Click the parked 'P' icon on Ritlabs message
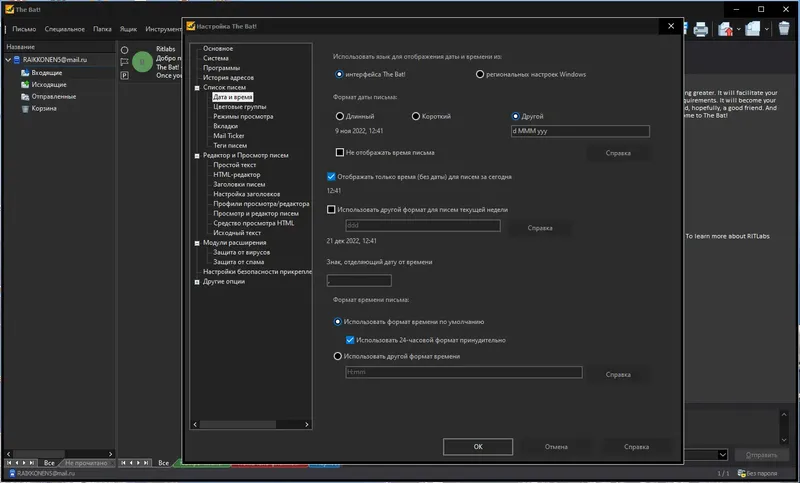Viewport: 800px width, 483px height. tap(124, 75)
